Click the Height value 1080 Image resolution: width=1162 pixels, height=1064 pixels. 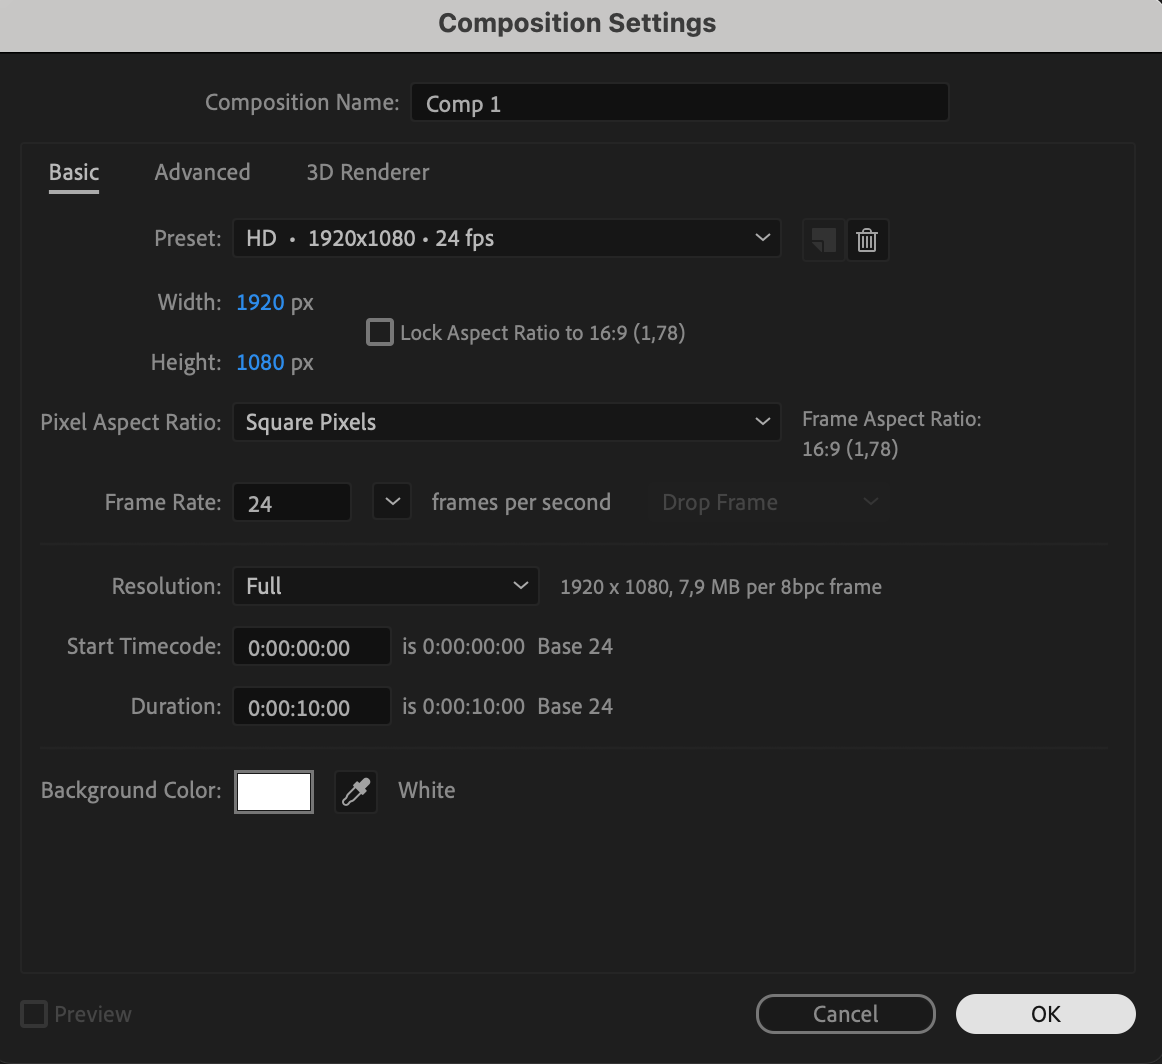(x=260, y=362)
